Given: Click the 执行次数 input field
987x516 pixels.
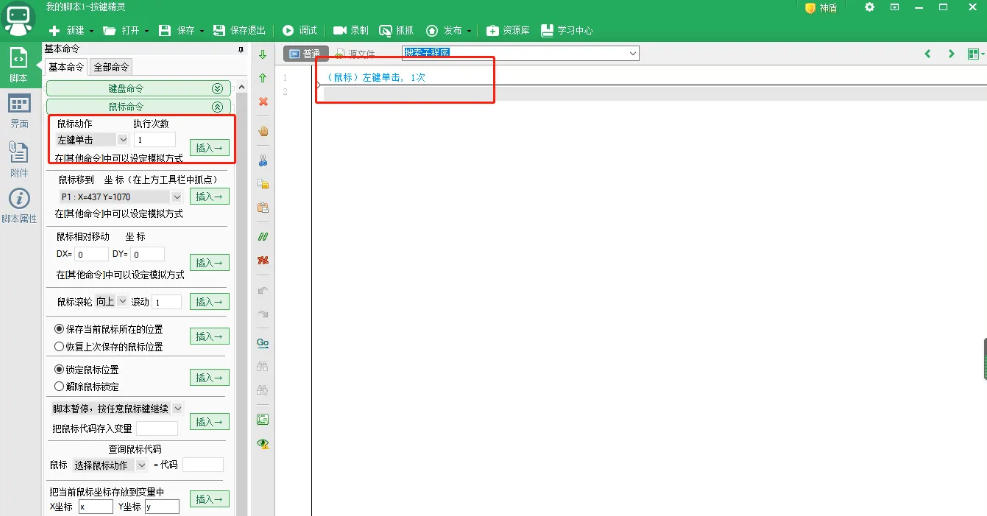Looking at the screenshot, I should [154, 140].
